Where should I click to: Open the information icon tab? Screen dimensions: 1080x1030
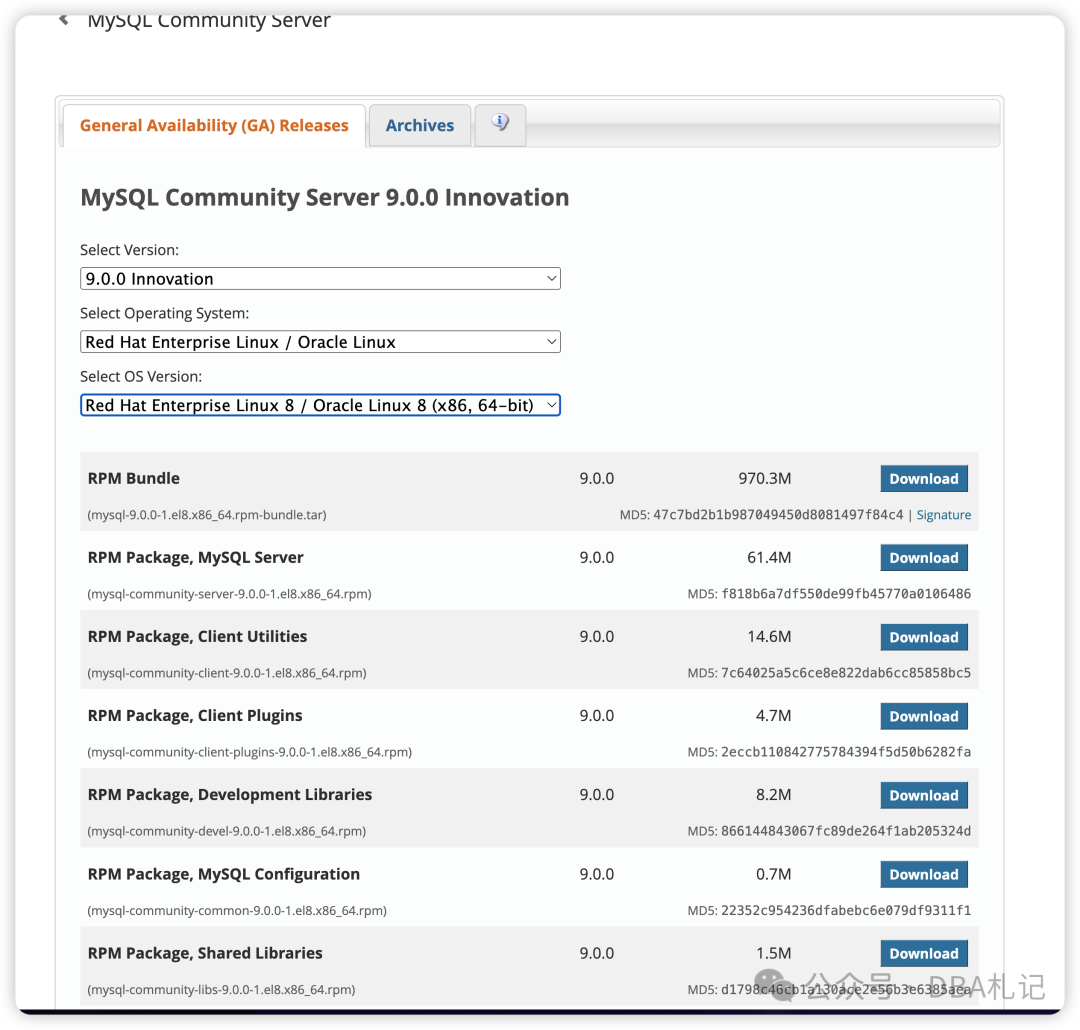point(500,125)
